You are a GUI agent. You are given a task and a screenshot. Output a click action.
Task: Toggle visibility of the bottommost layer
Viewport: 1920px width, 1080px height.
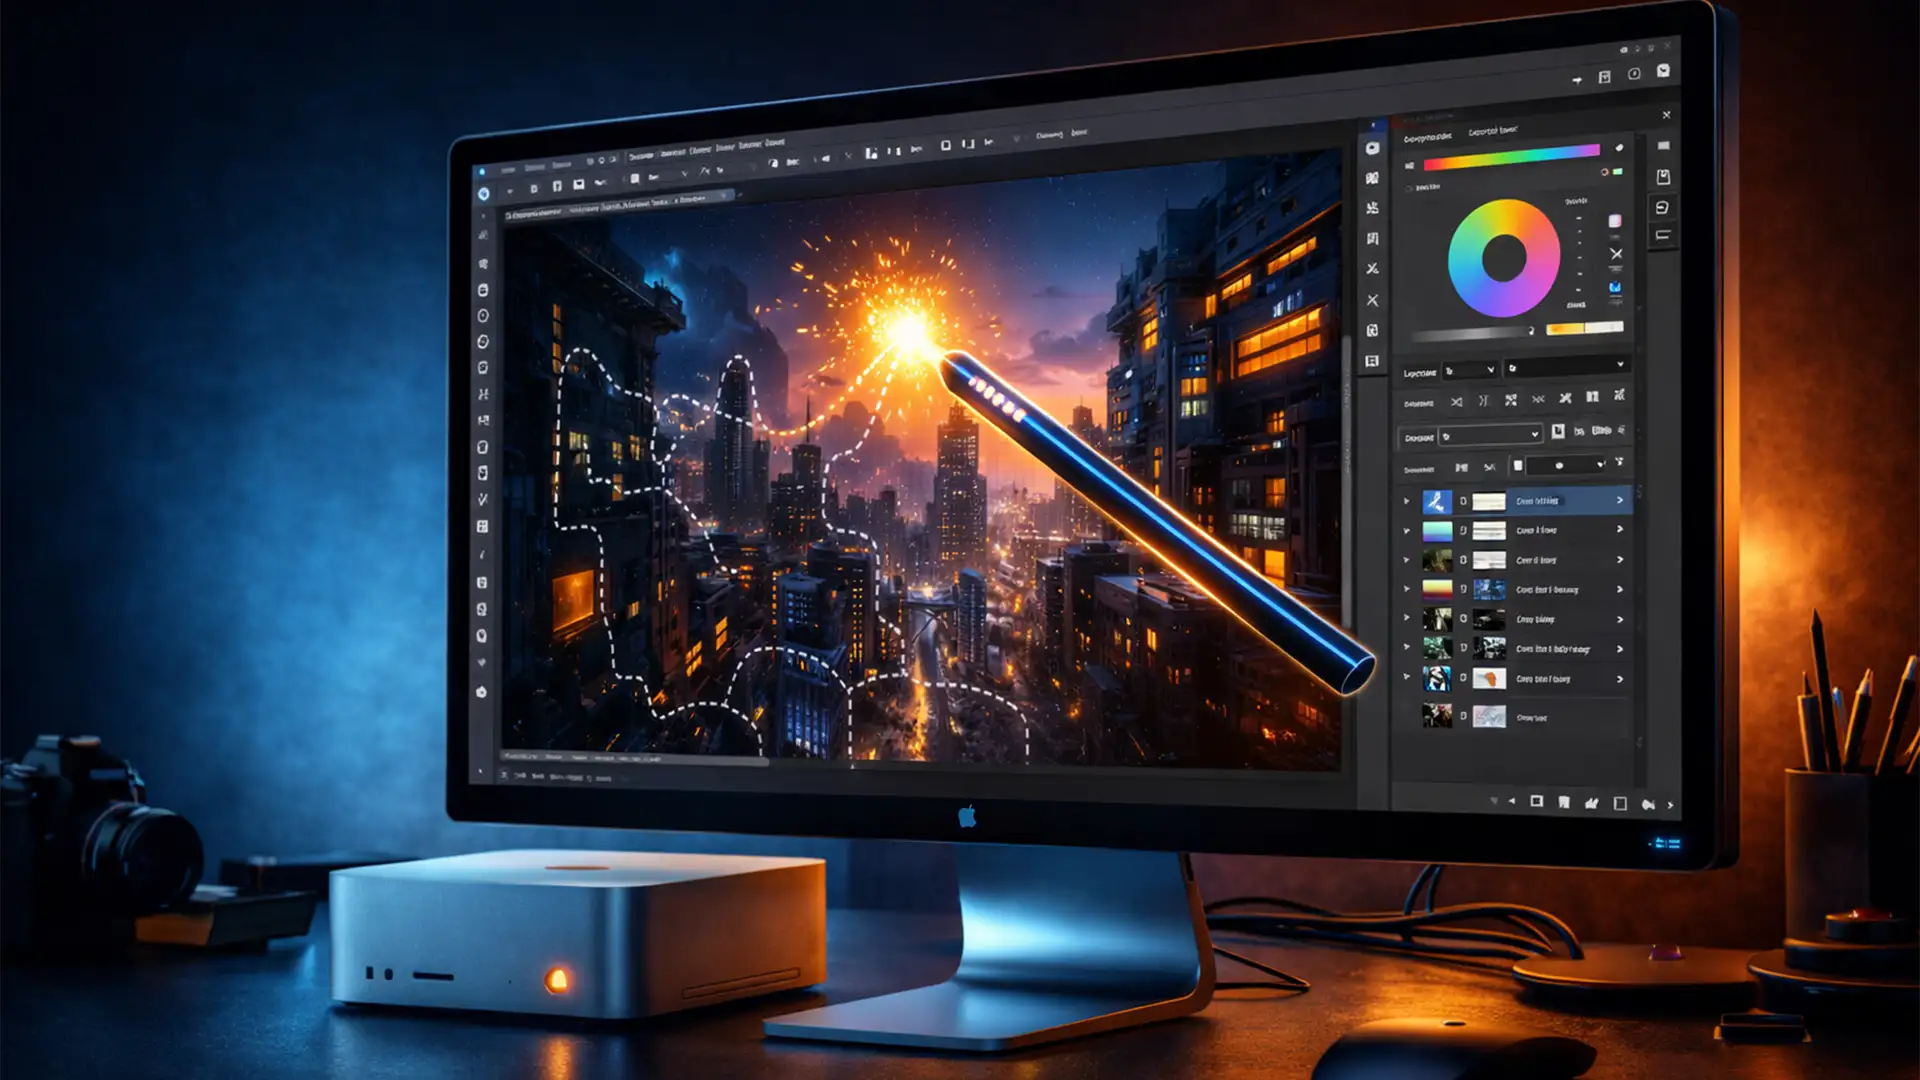[x=1463, y=717]
